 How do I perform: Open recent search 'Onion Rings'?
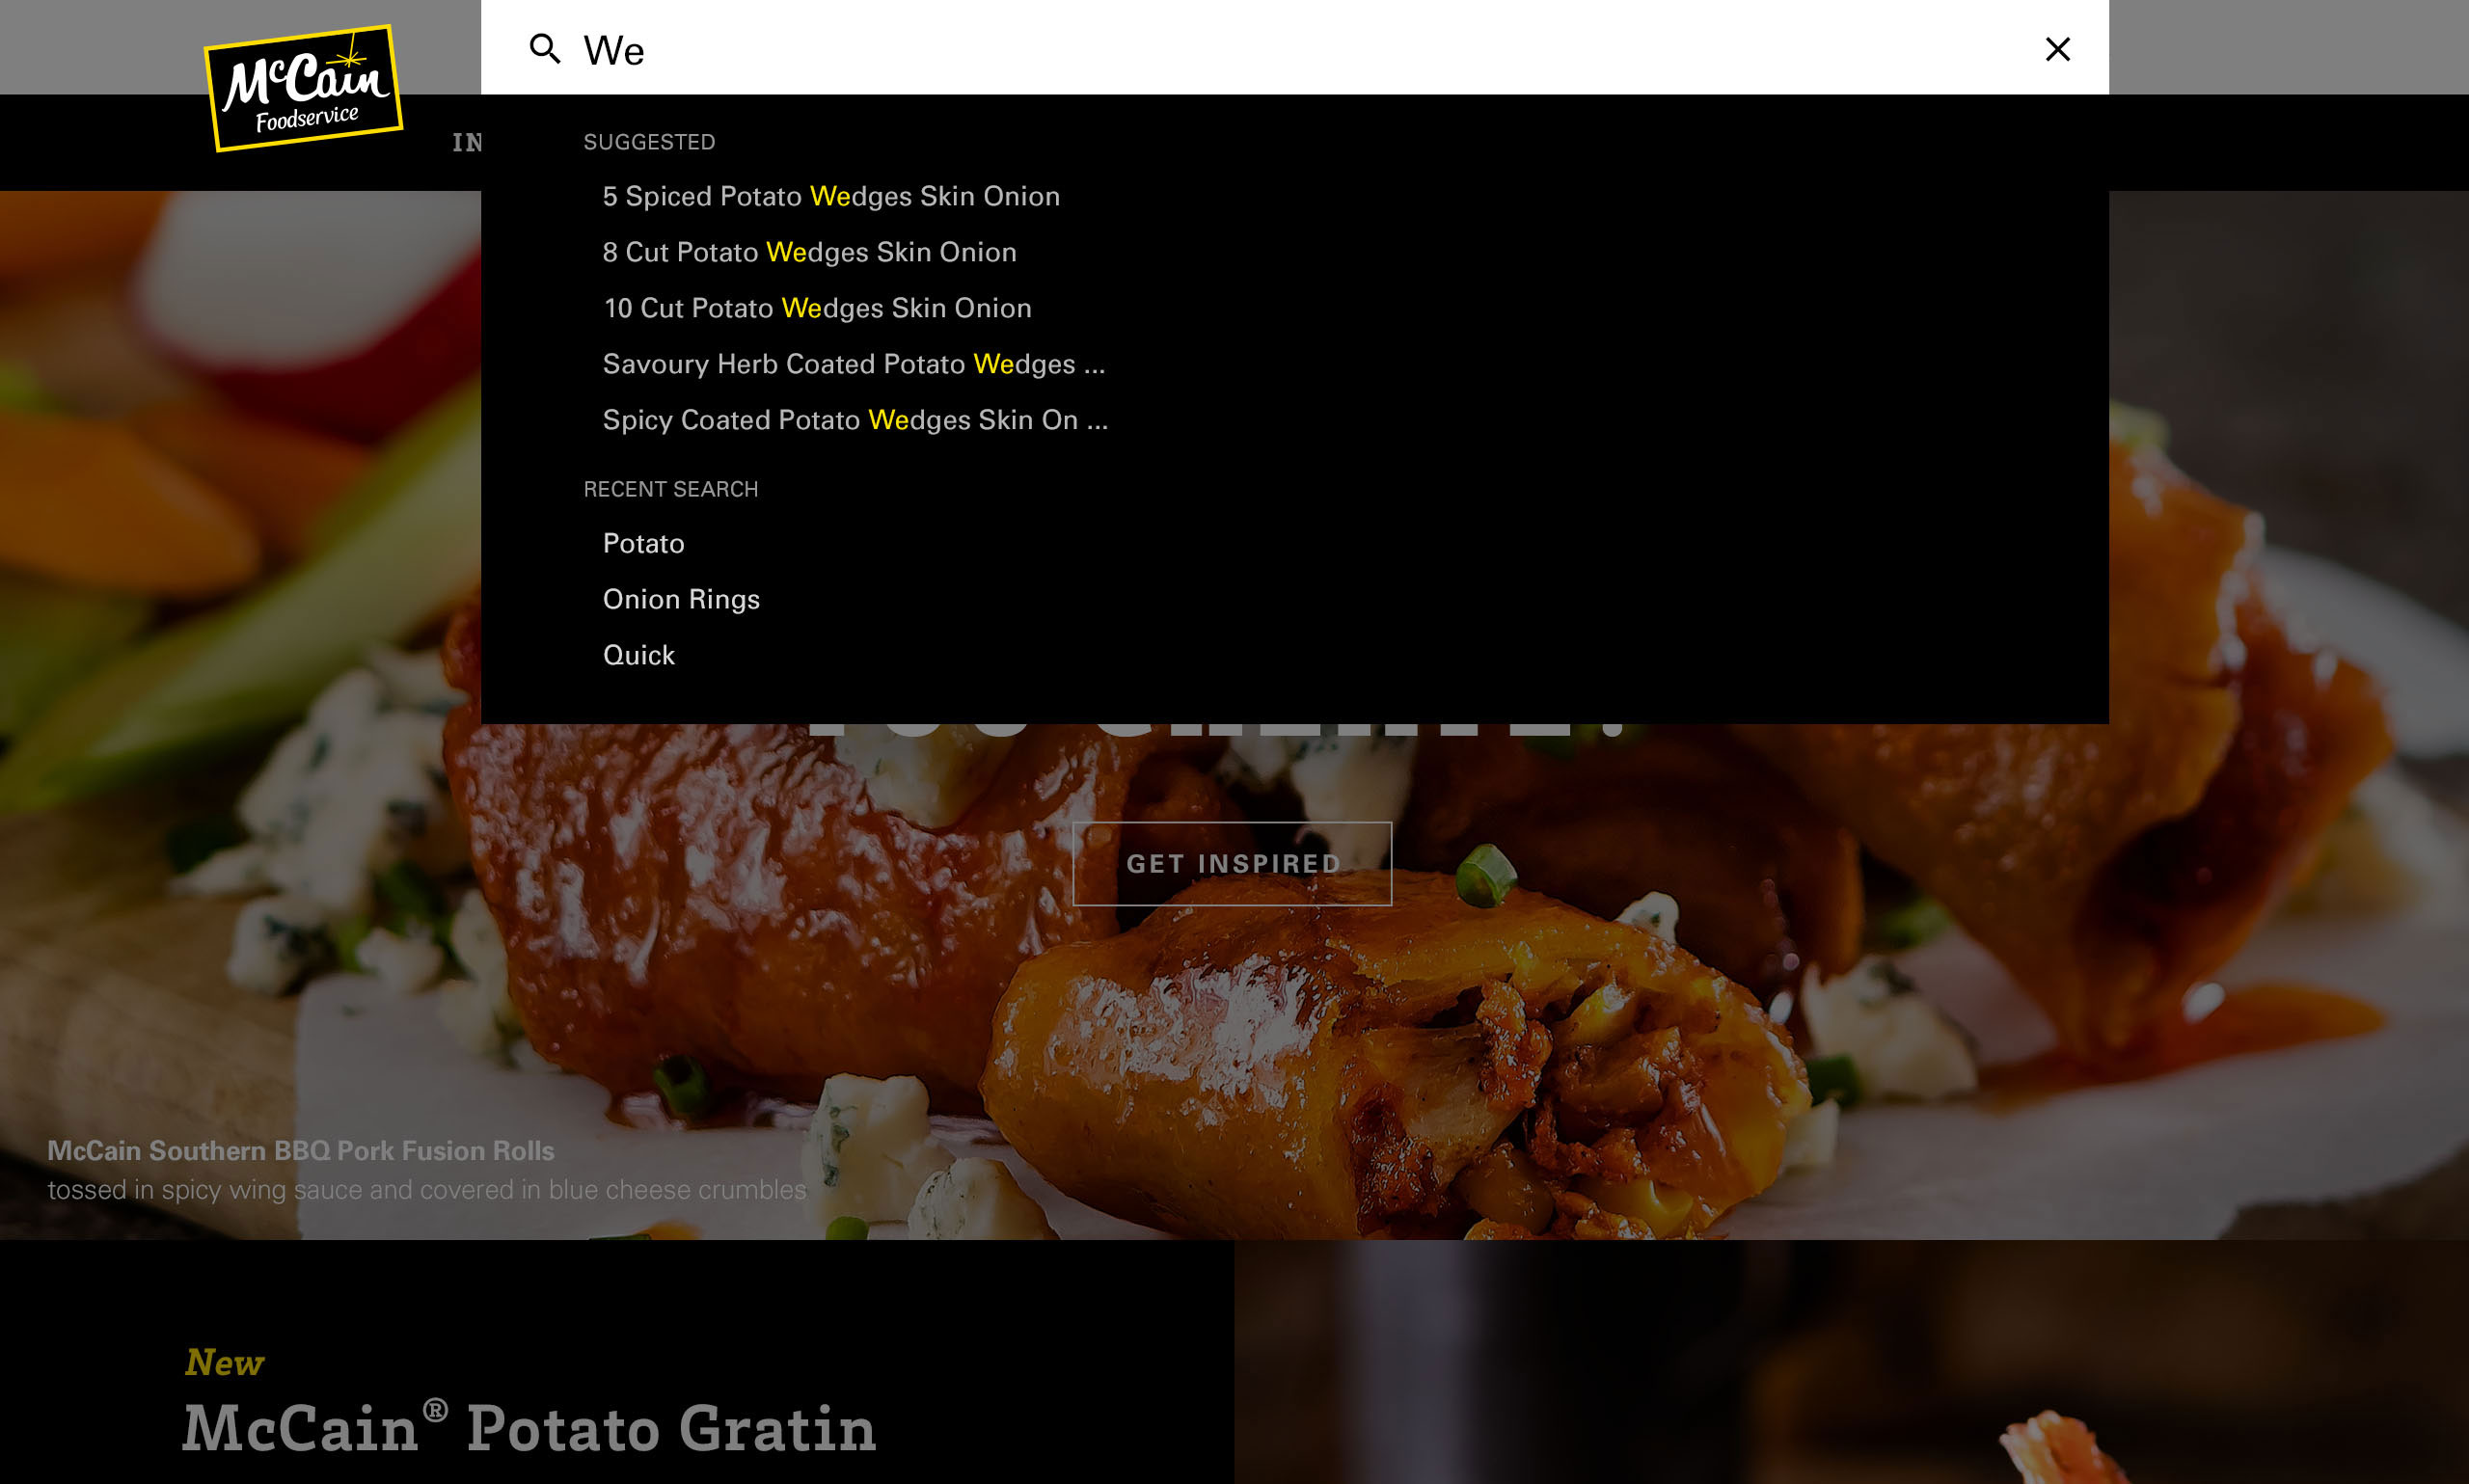pyautogui.click(x=681, y=599)
